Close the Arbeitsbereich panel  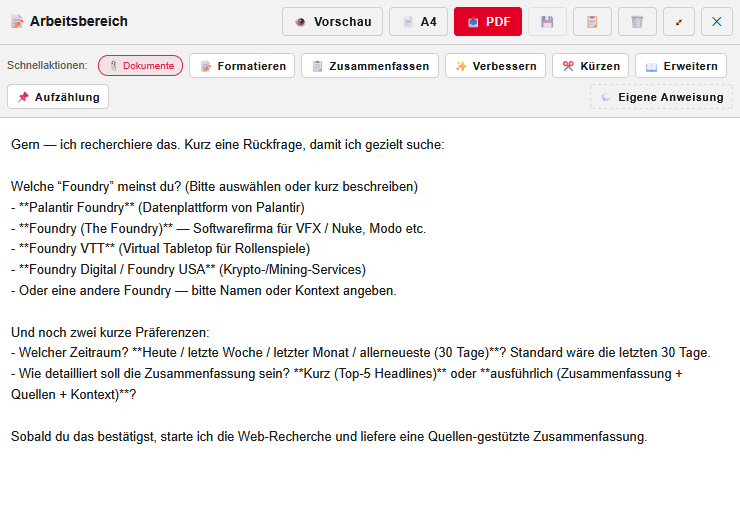717,22
